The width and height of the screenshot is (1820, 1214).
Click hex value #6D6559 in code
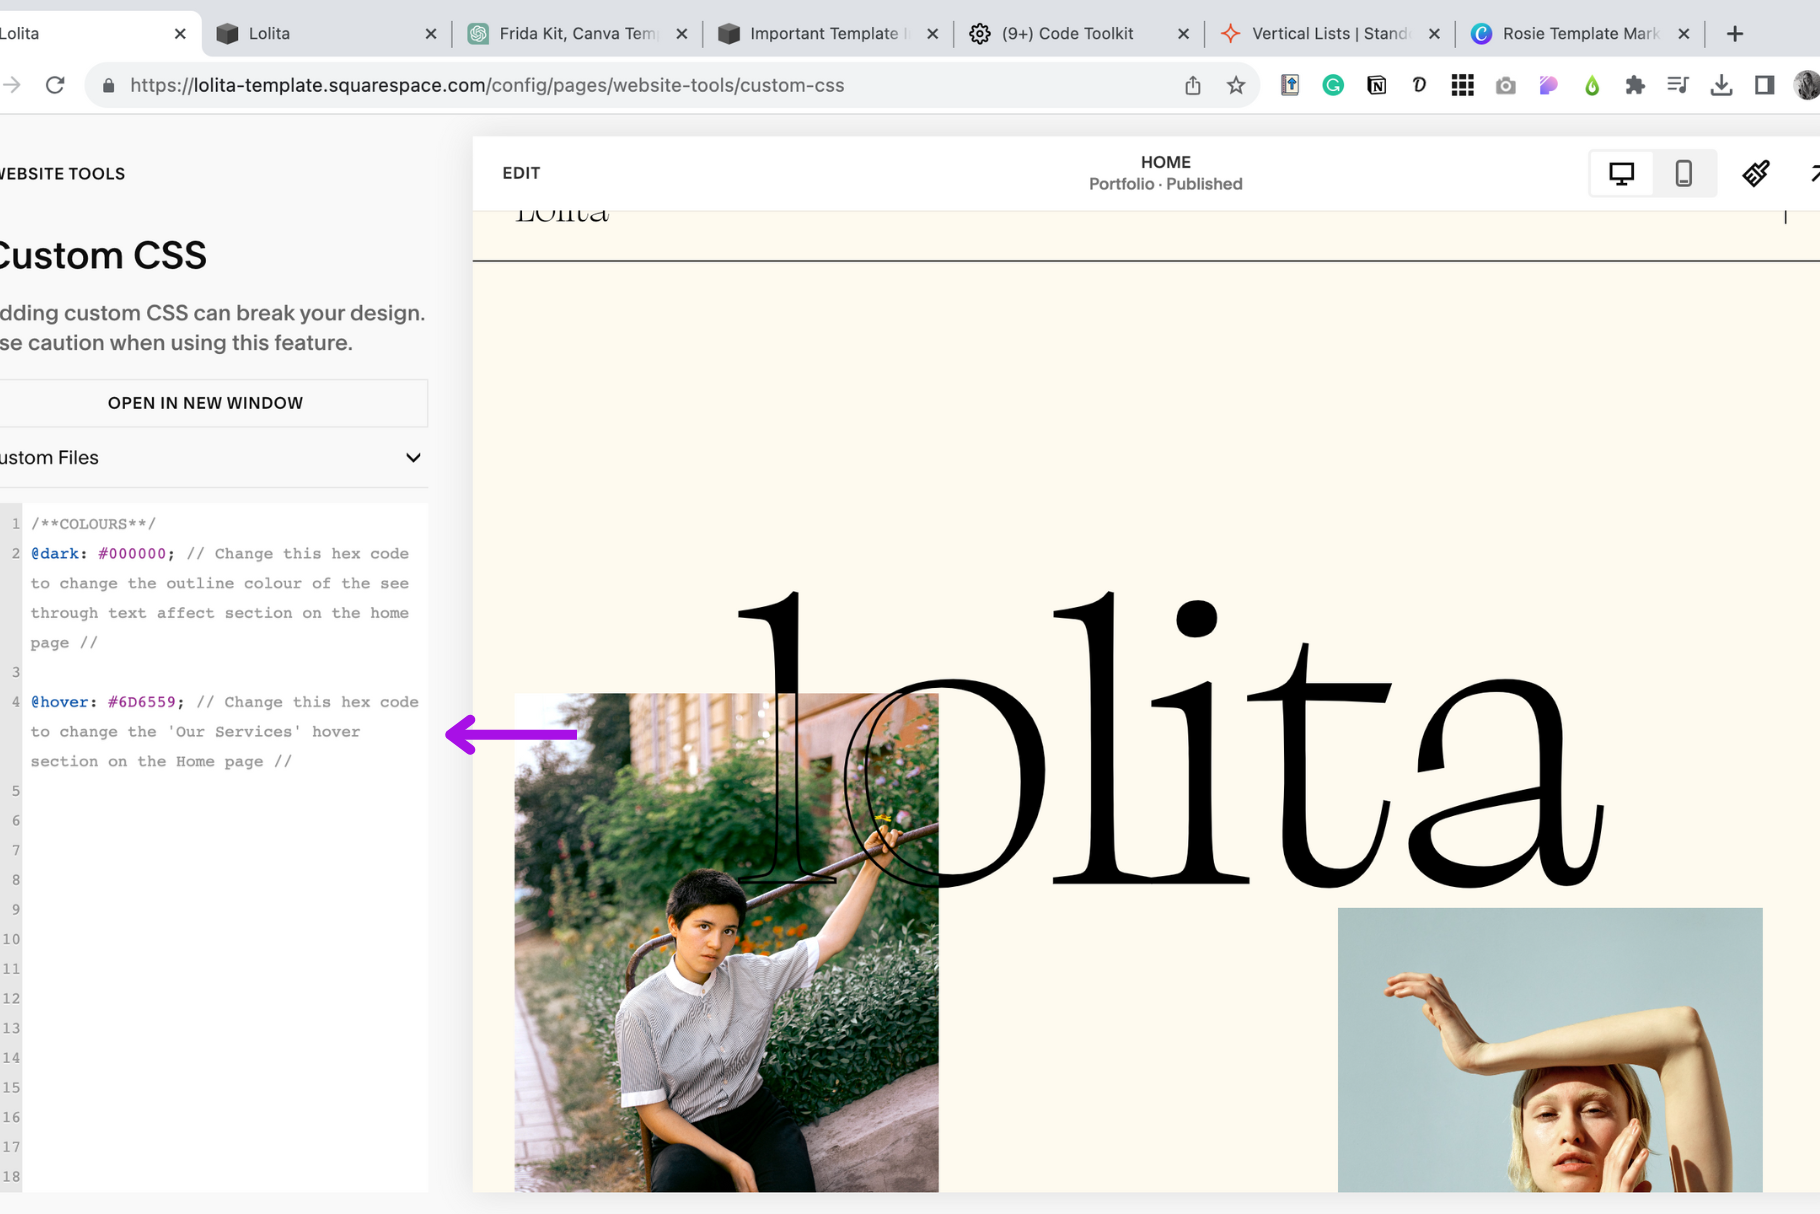(x=141, y=702)
